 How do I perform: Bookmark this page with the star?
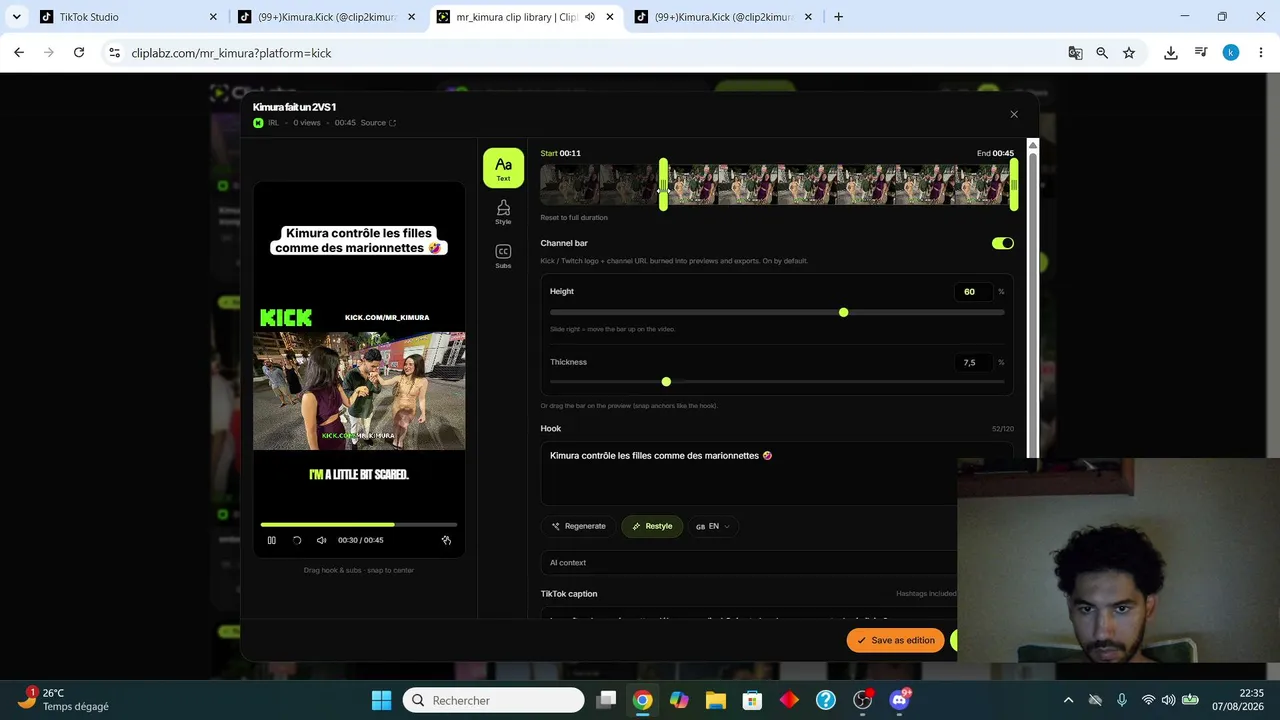point(1129,53)
